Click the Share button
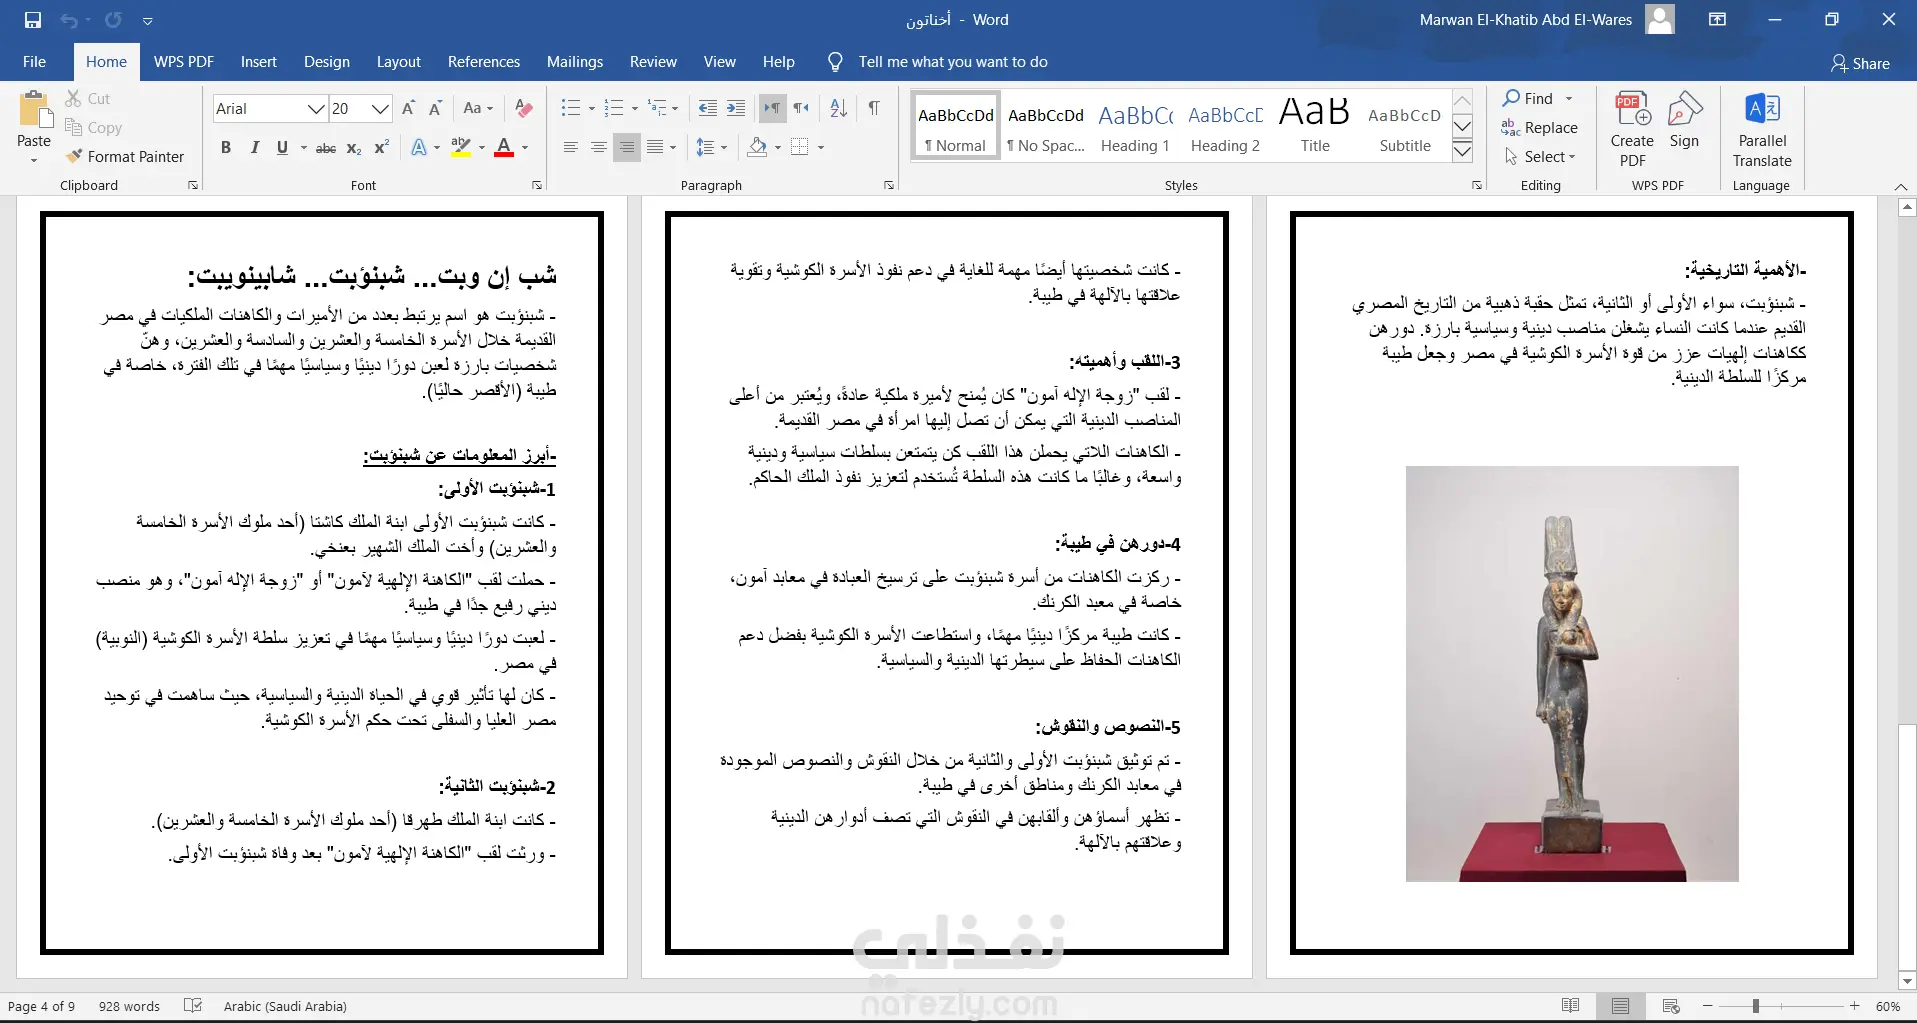The height and width of the screenshot is (1023, 1917). (x=1860, y=63)
